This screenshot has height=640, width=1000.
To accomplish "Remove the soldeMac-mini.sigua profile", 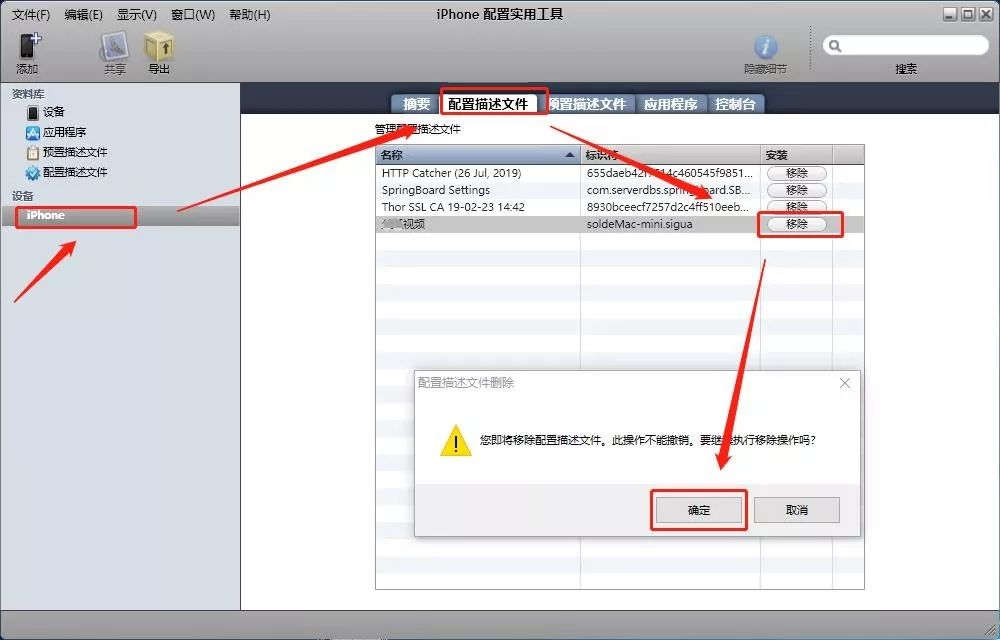I will 797,224.
